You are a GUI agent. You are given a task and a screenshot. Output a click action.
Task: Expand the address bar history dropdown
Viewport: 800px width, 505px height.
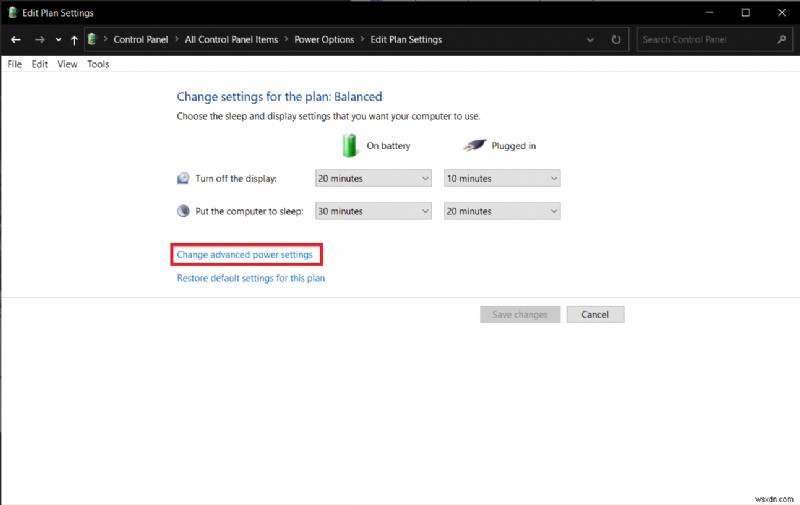coord(590,40)
